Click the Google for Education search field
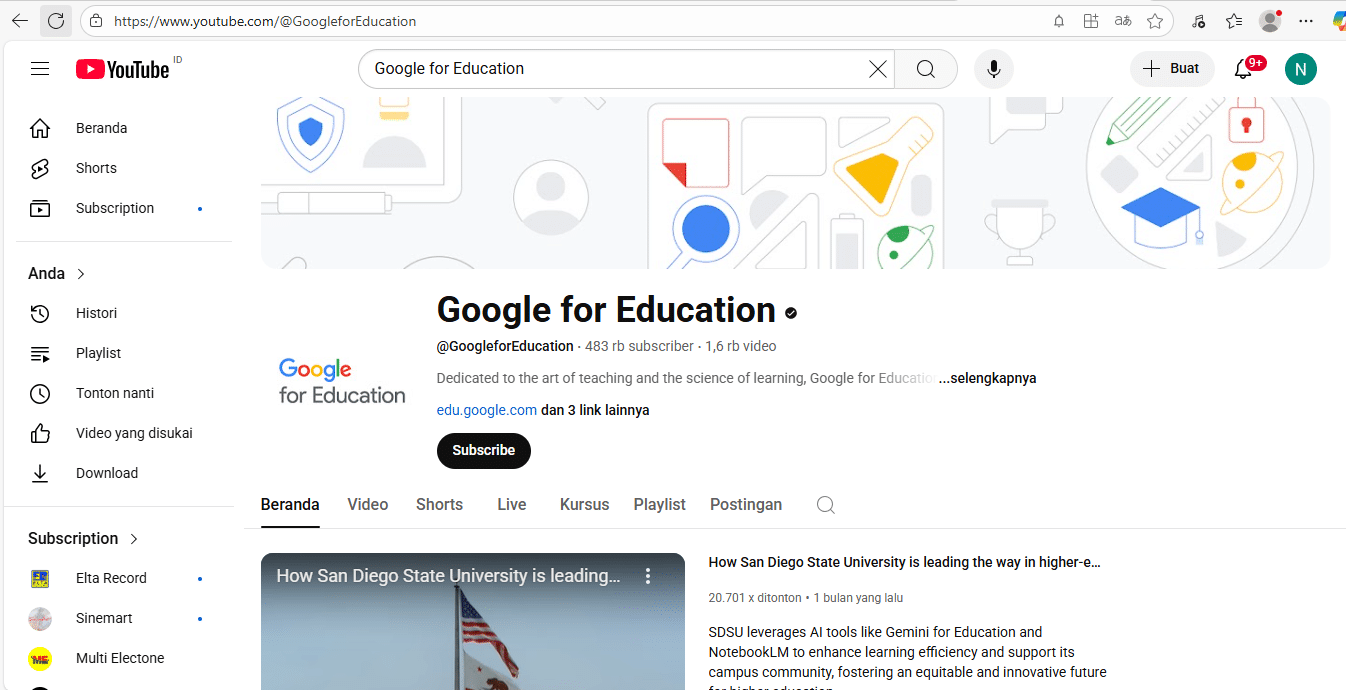Screen dimensions: 1346x690 click(x=610, y=69)
